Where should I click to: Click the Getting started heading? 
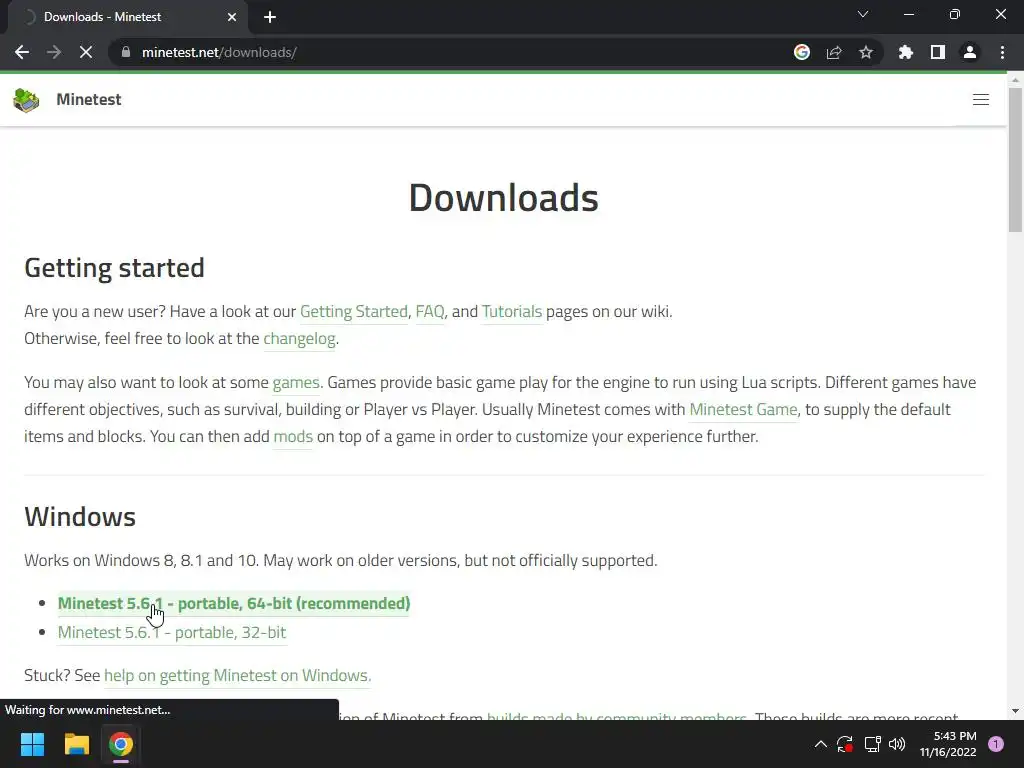coord(114,268)
